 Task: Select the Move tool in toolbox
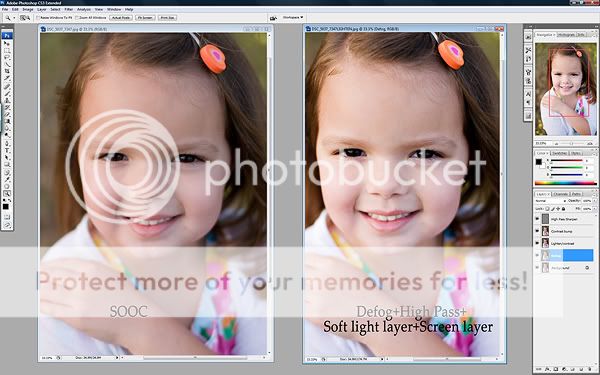pos(7,43)
